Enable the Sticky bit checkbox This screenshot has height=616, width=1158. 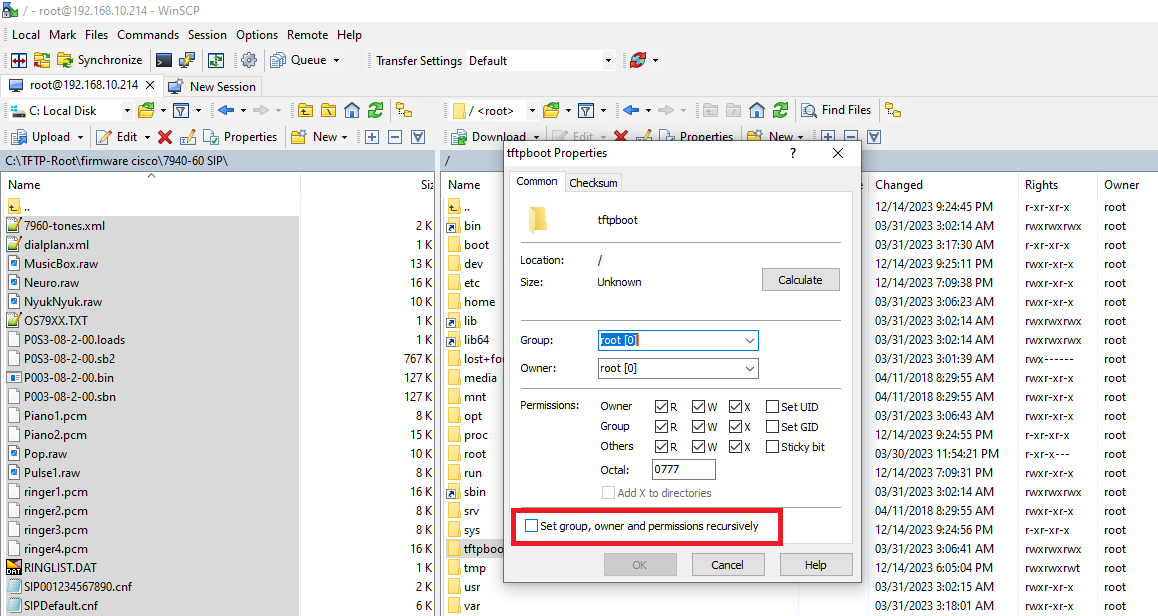coord(772,447)
